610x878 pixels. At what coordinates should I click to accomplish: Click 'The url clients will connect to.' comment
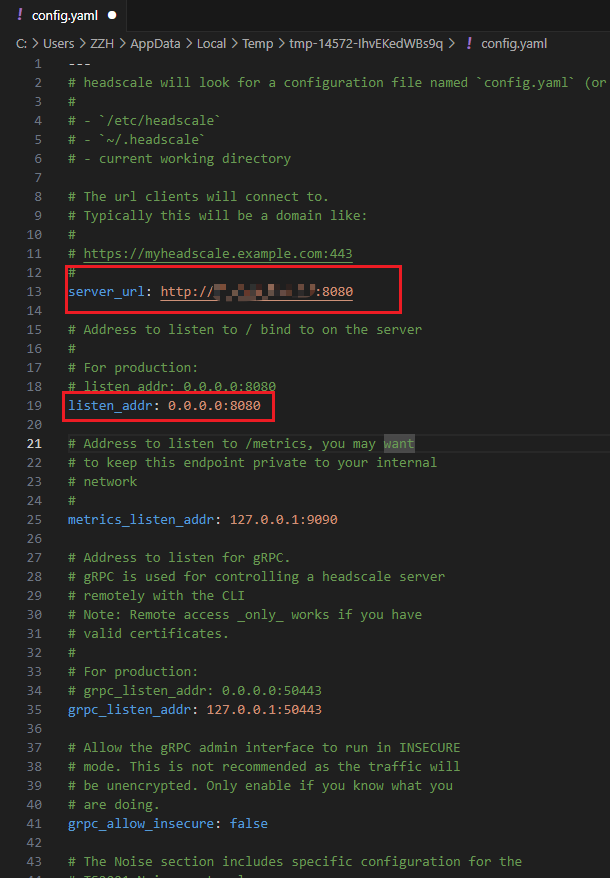[198, 197]
